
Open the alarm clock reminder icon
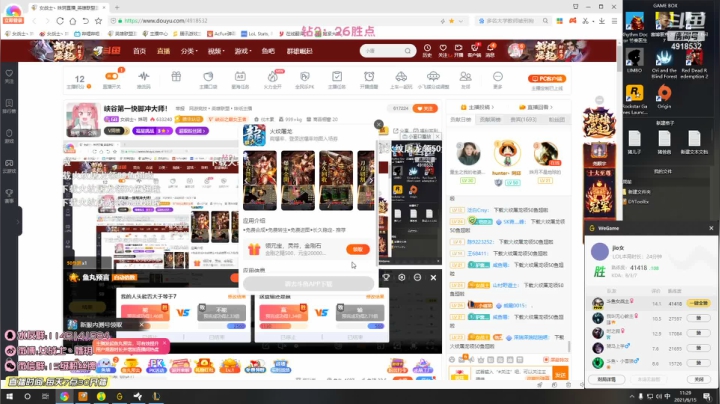[369, 76]
